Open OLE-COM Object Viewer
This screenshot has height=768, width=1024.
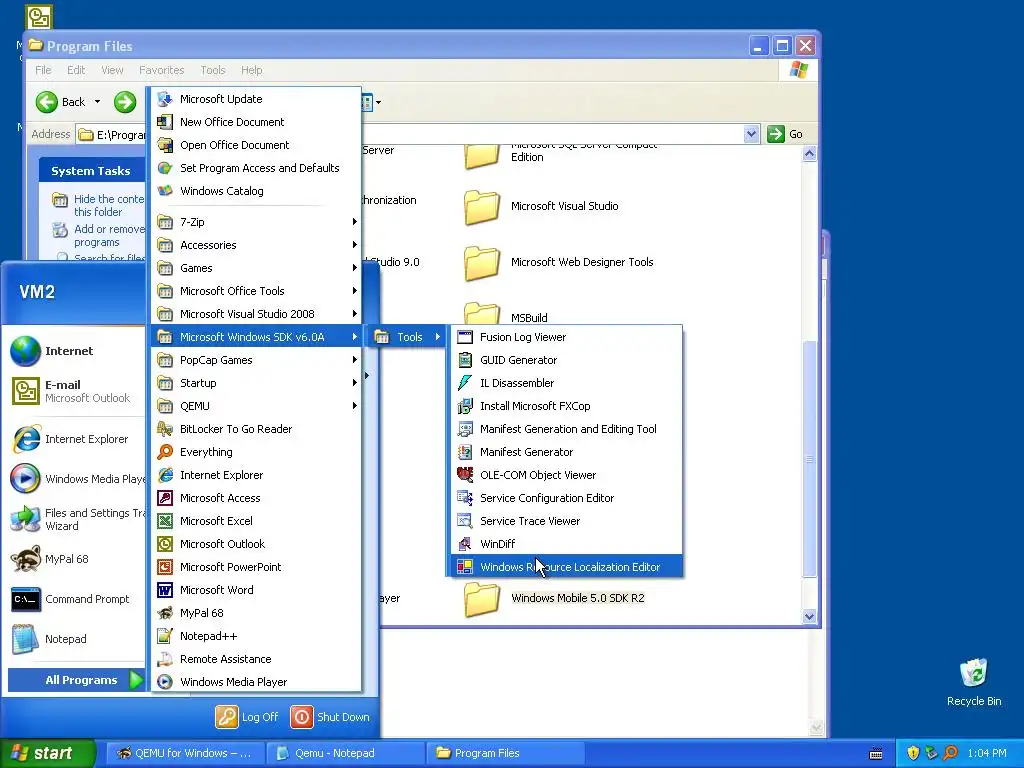tap(566, 475)
